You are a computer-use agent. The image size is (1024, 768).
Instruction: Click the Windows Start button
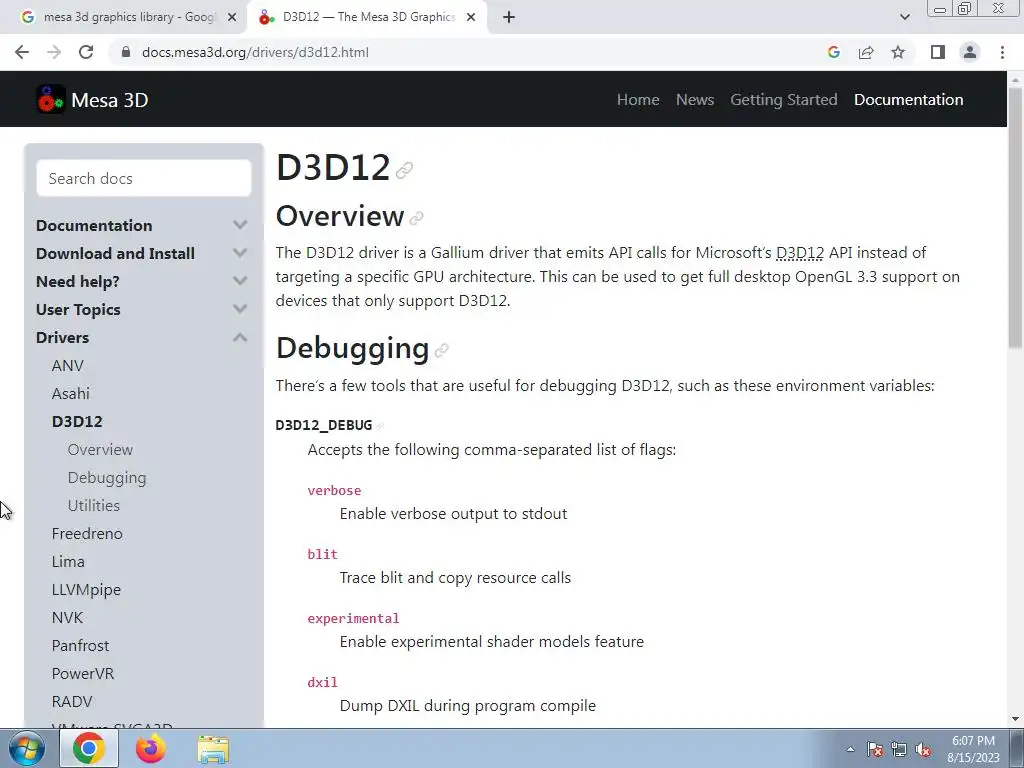click(x=27, y=749)
